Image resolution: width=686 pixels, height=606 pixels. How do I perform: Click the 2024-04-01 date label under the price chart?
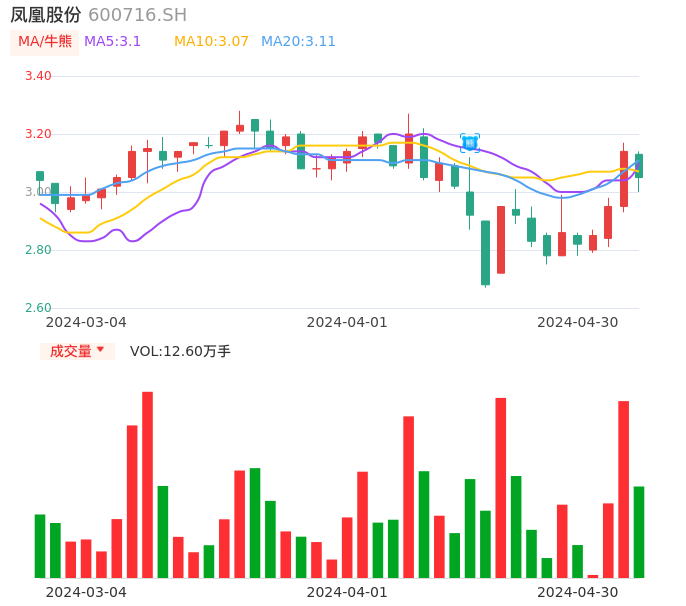(x=346, y=322)
